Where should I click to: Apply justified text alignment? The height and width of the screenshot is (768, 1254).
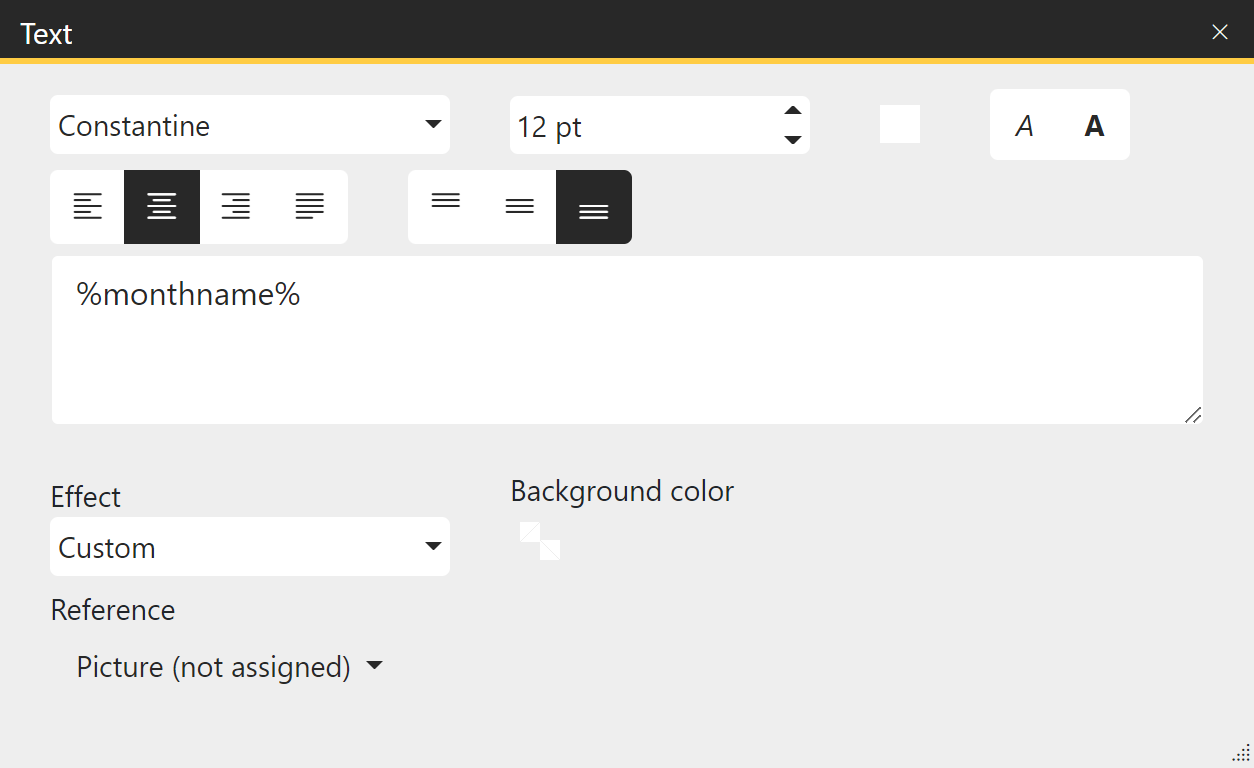pyautogui.click(x=310, y=207)
